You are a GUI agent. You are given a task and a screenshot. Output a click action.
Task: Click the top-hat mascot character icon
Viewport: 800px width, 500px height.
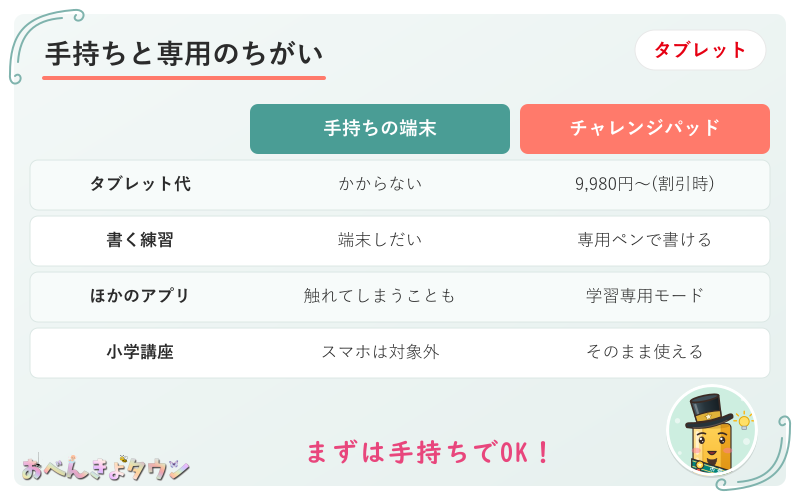point(712,431)
